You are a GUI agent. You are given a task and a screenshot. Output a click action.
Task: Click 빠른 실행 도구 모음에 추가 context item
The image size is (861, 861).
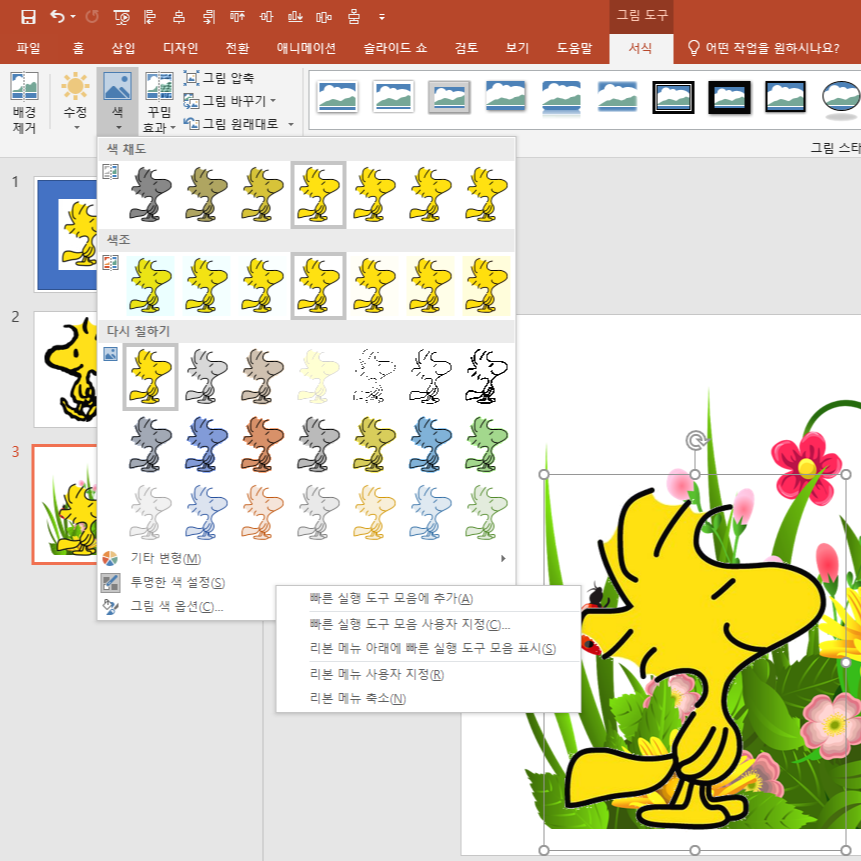click(x=428, y=599)
